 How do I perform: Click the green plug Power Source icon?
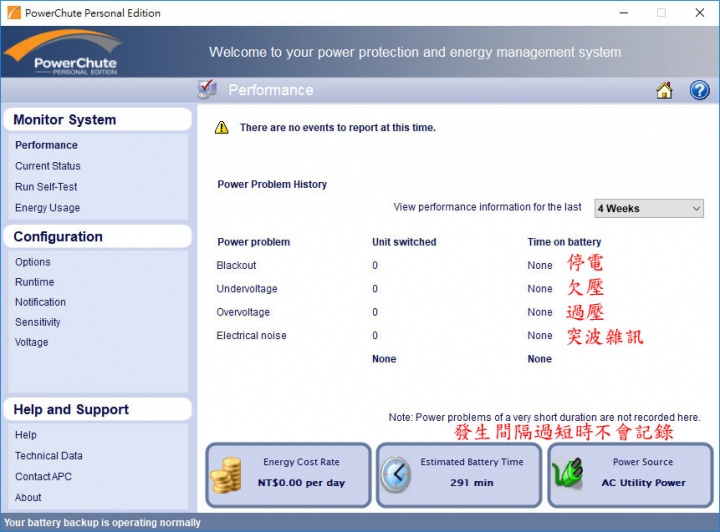[568, 473]
